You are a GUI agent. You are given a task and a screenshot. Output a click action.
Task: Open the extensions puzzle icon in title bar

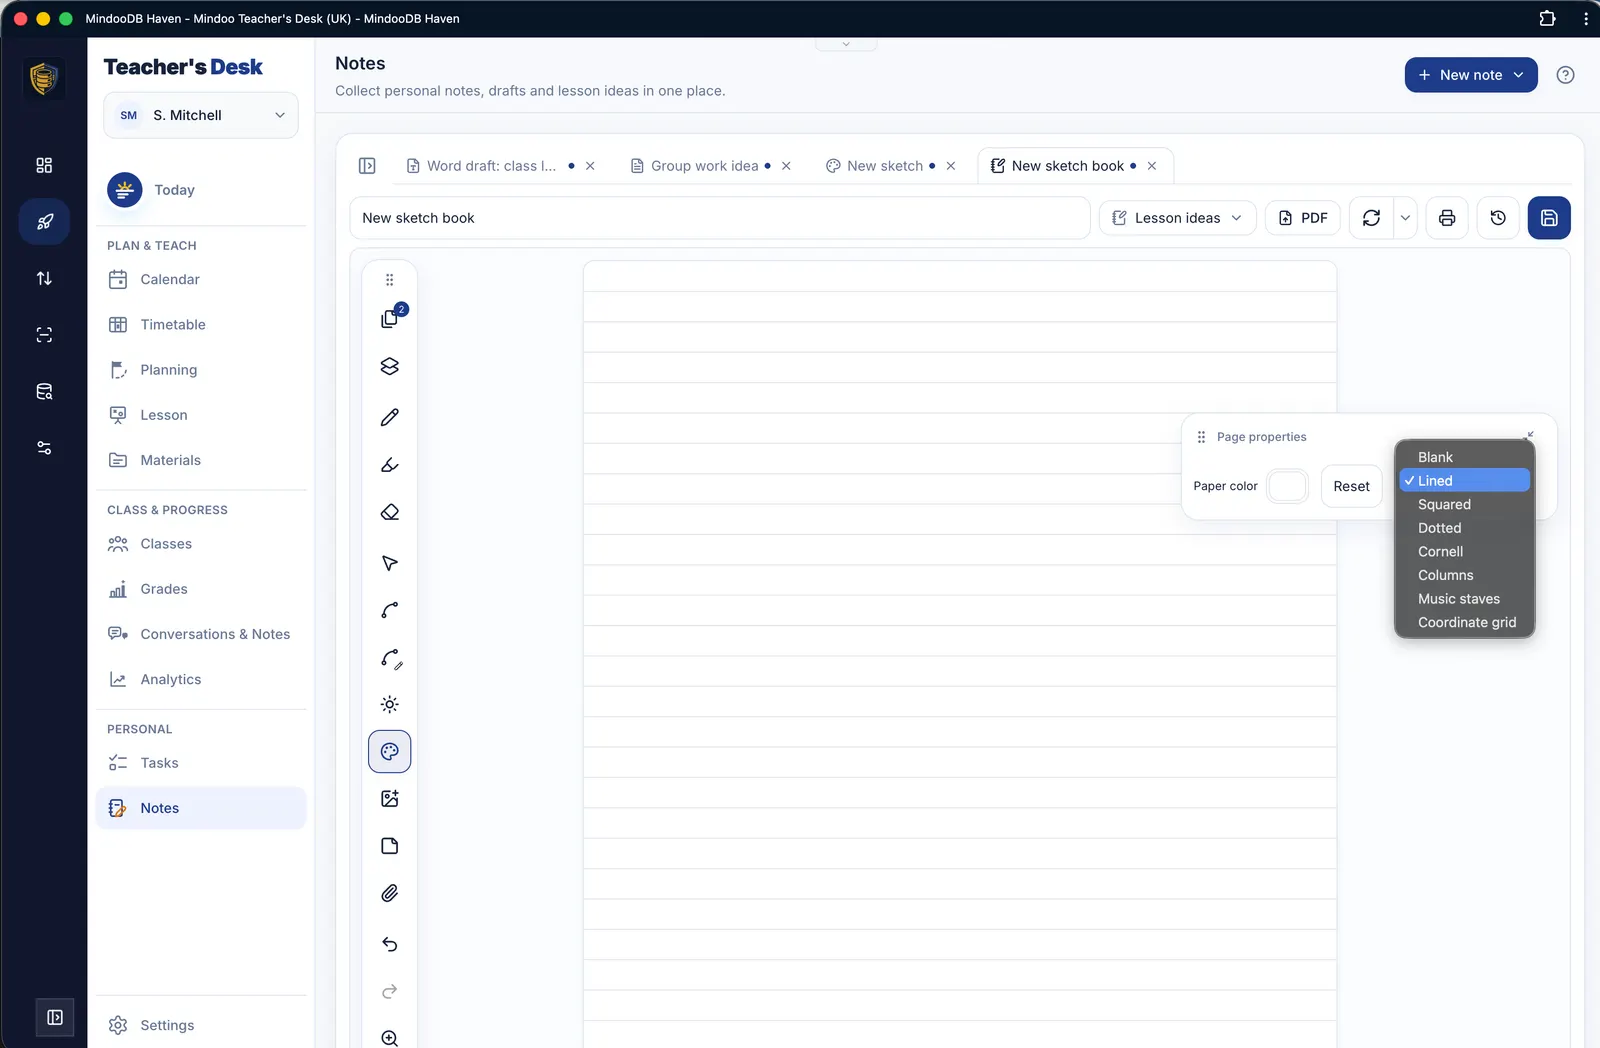1547,18
